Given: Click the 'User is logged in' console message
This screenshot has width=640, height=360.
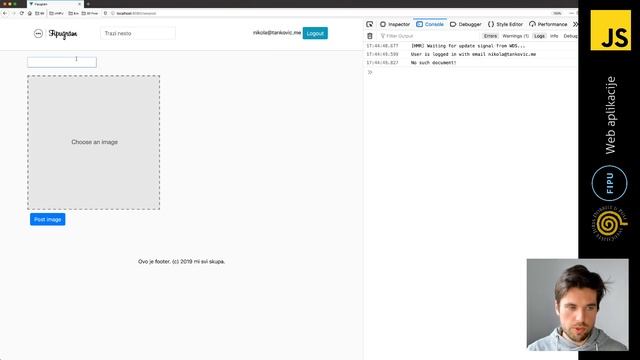Looking at the screenshot, I should click(473, 54).
